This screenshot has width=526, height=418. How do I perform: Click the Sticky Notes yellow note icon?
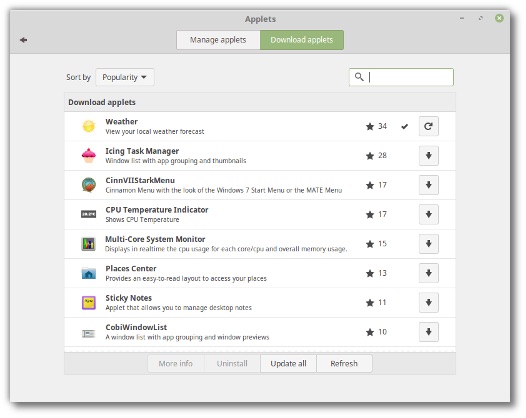click(x=89, y=303)
